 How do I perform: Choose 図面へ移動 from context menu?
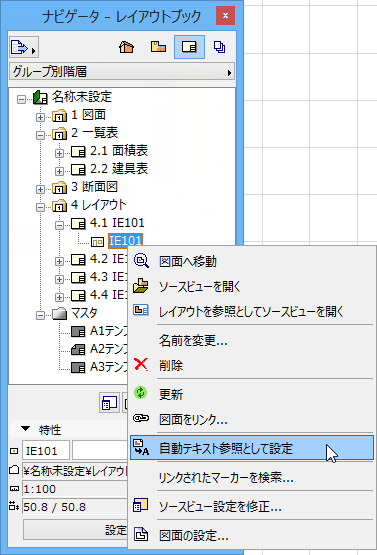pyautogui.click(x=252, y=262)
